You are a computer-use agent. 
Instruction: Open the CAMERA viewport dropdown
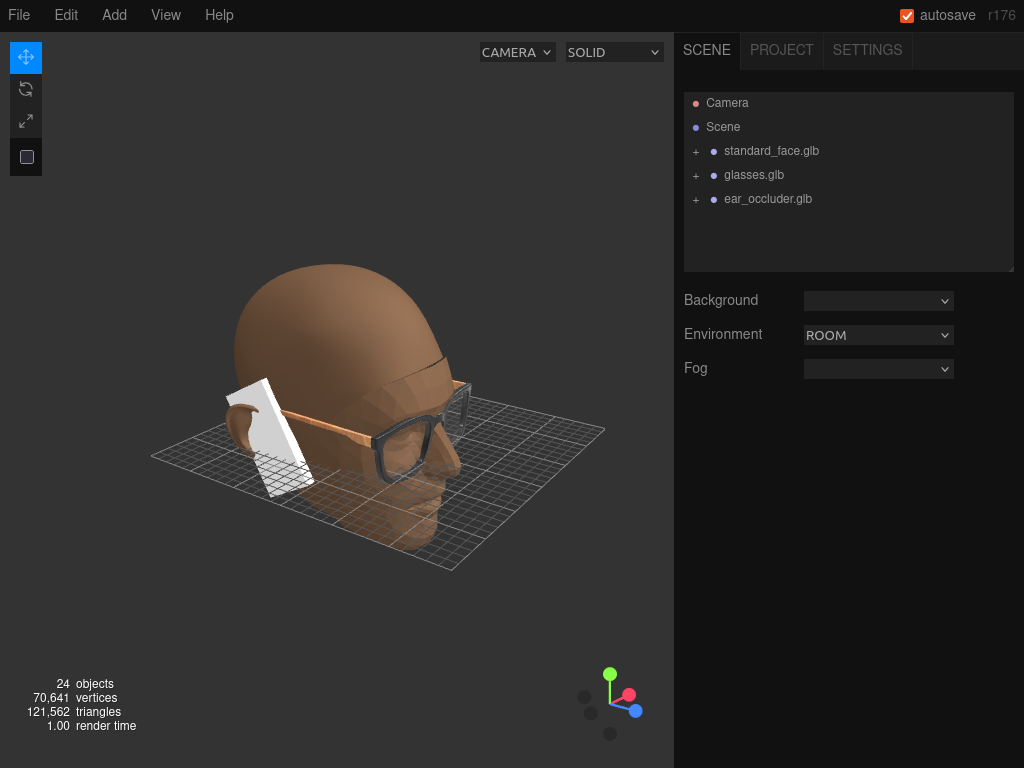[x=518, y=52]
